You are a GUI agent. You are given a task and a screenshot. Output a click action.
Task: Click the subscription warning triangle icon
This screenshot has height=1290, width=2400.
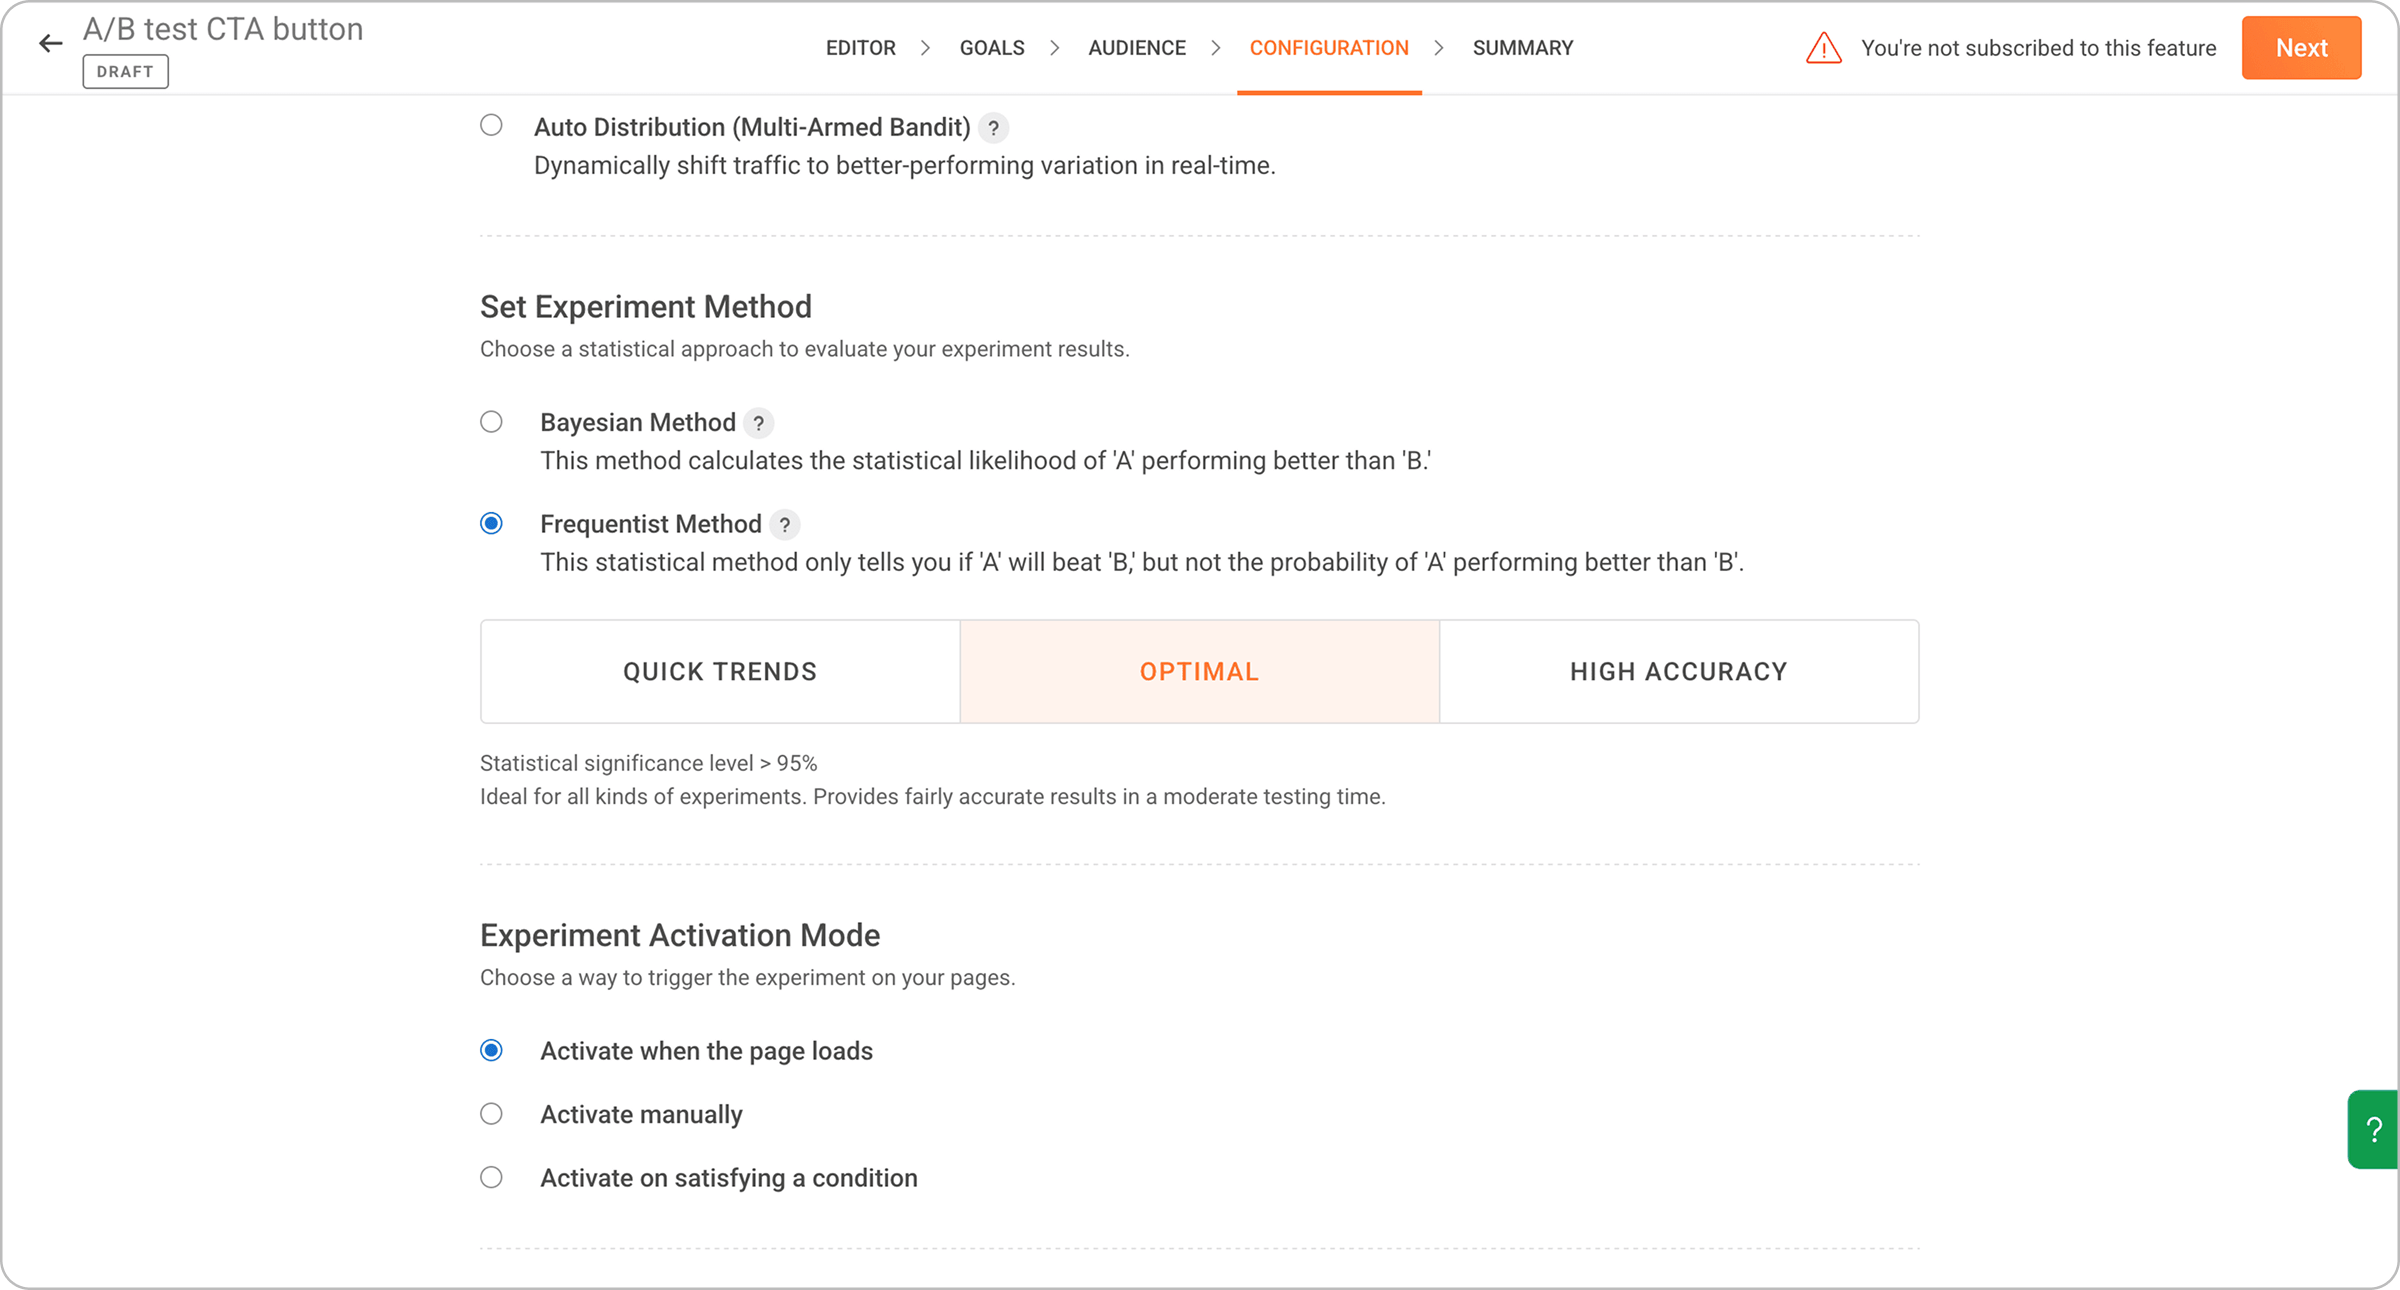coord(1824,48)
